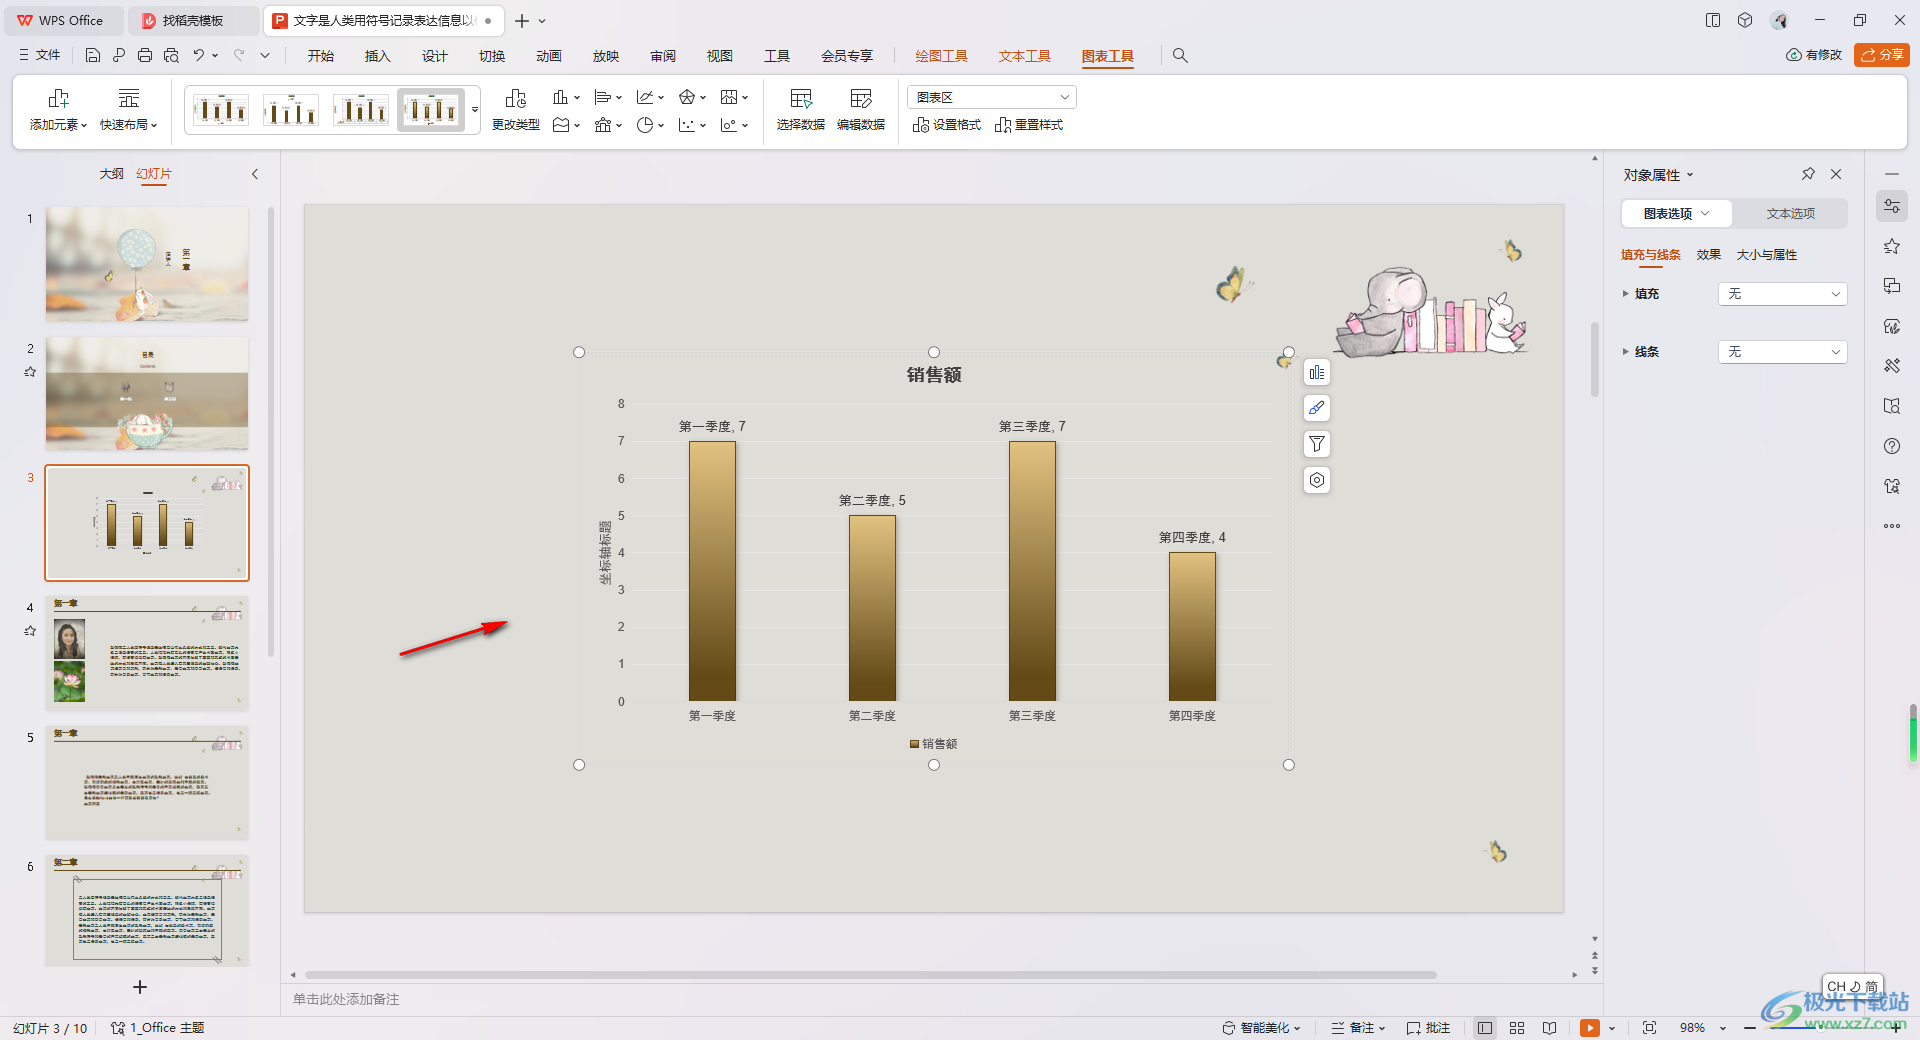Click the chart style brush floating button
Image resolution: width=1920 pixels, height=1040 pixels.
(x=1317, y=408)
